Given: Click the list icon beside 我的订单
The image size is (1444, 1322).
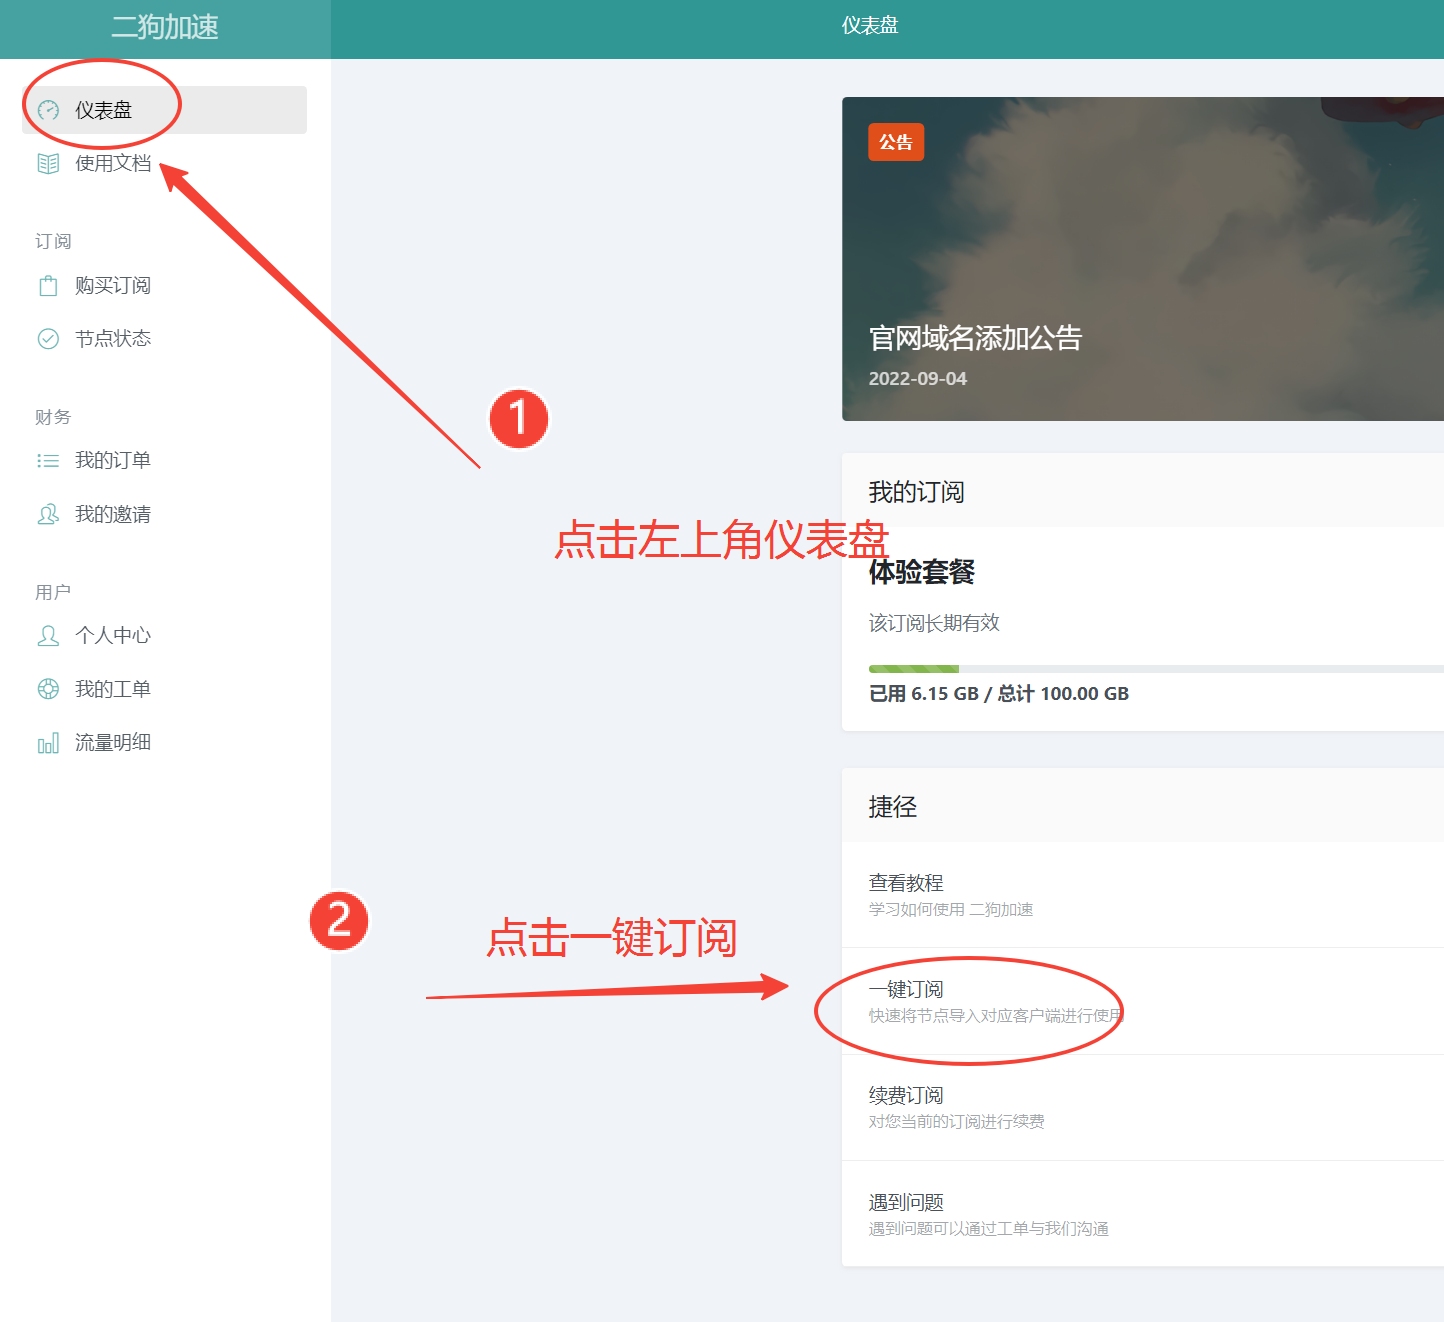Looking at the screenshot, I should pos(48,461).
